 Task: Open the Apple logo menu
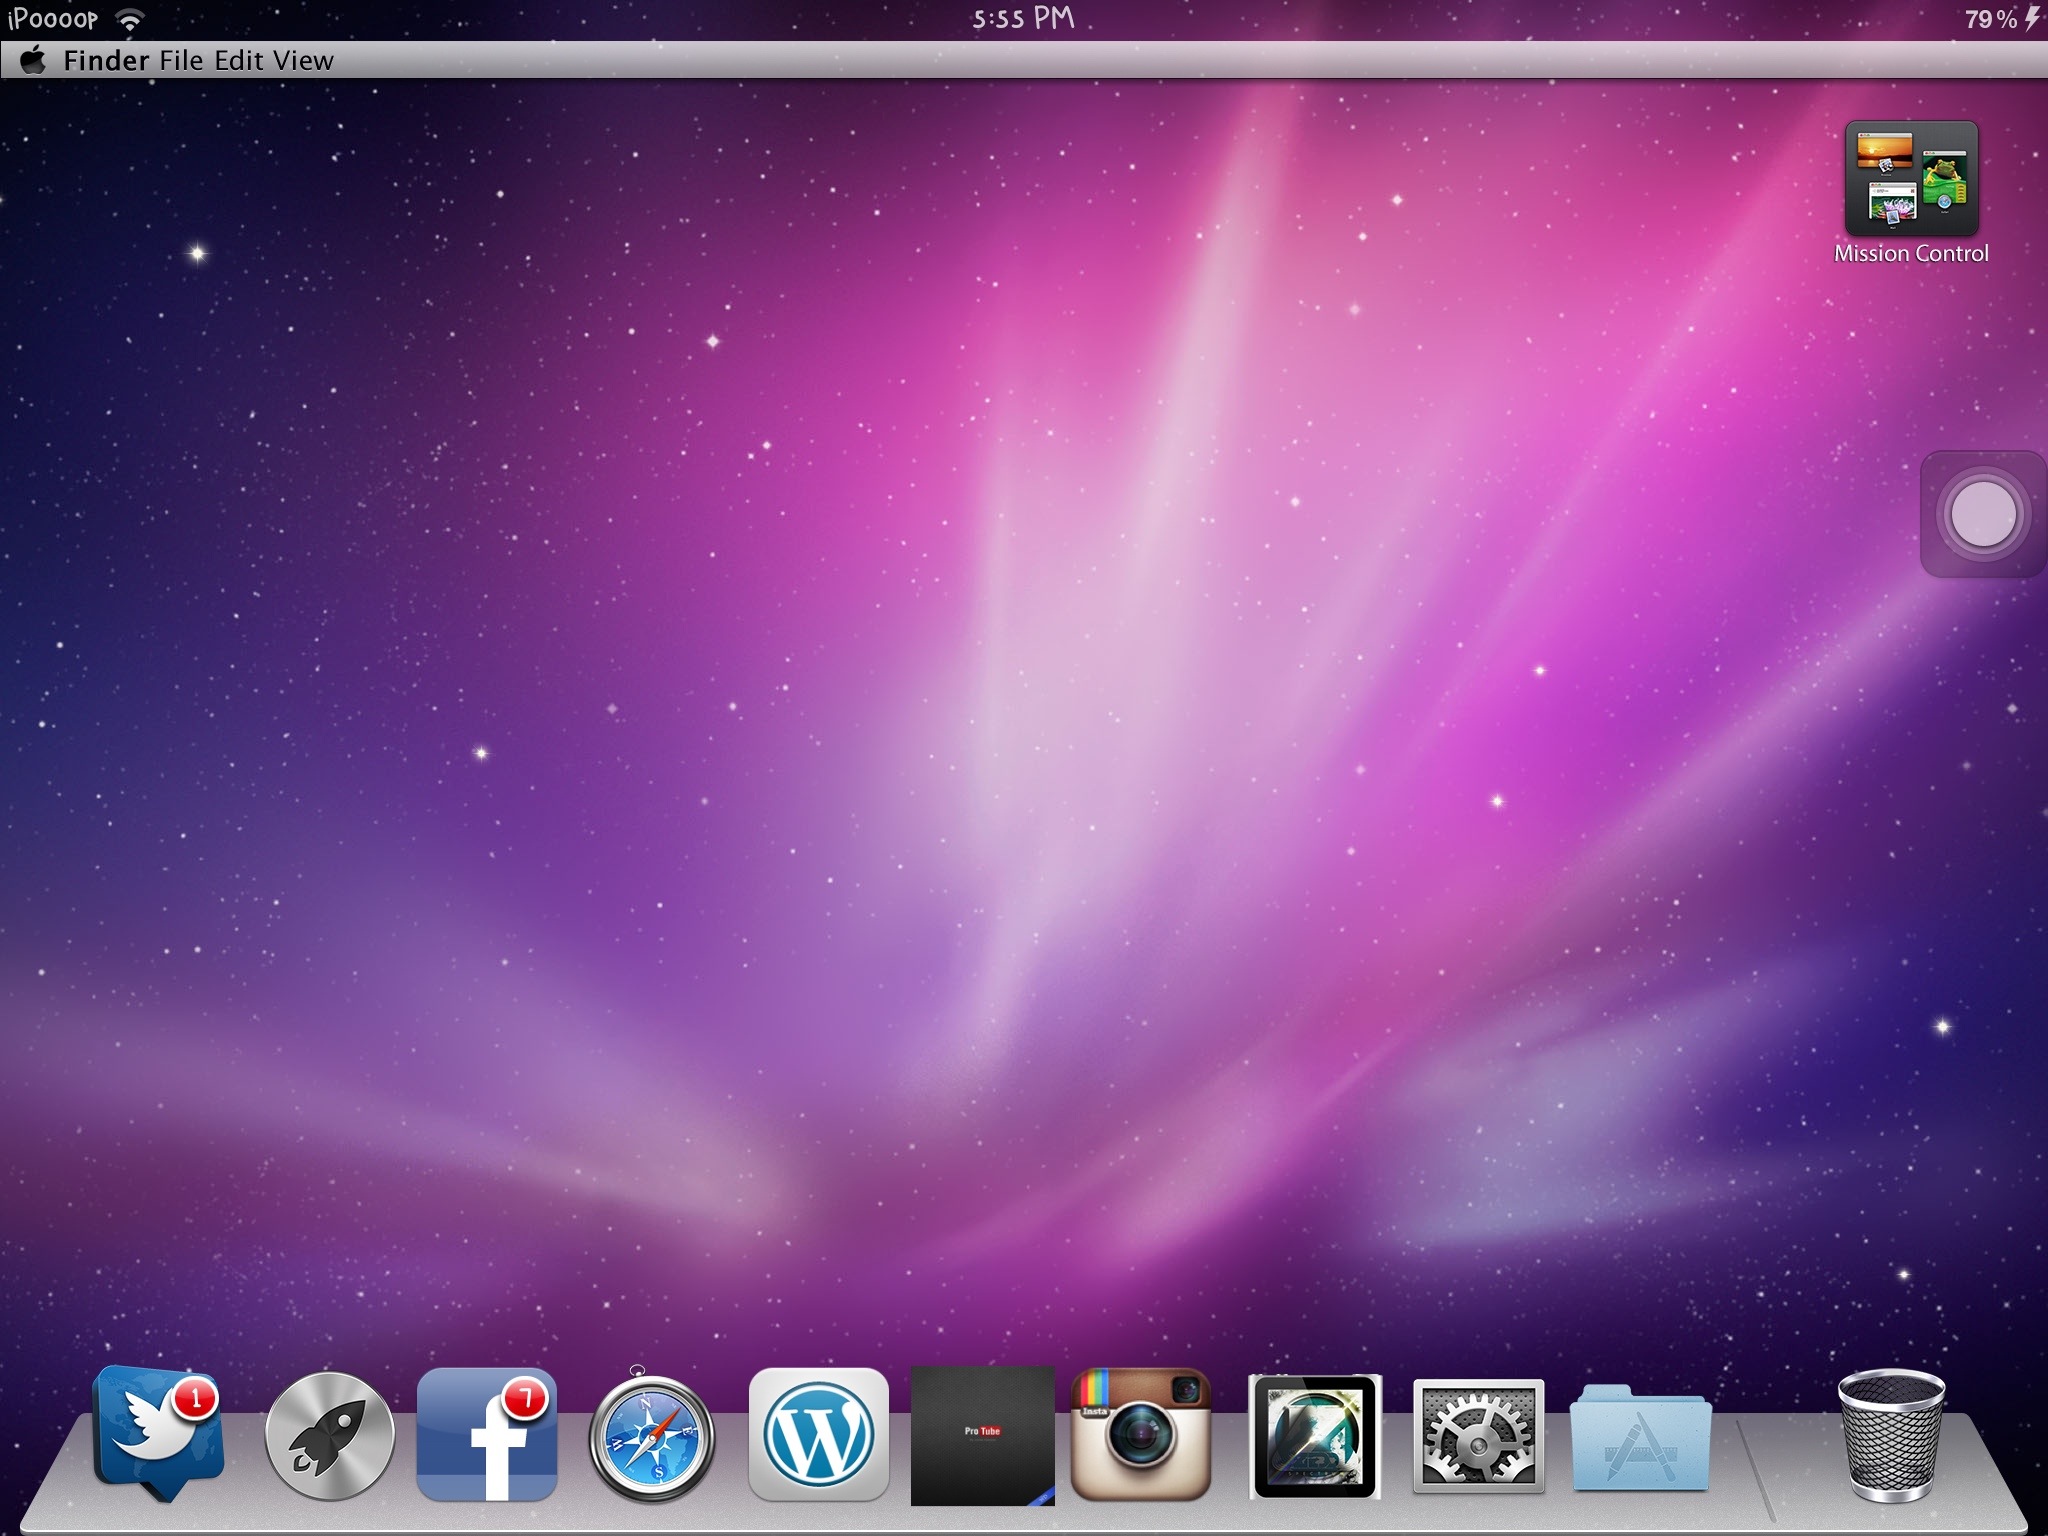(34, 60)
